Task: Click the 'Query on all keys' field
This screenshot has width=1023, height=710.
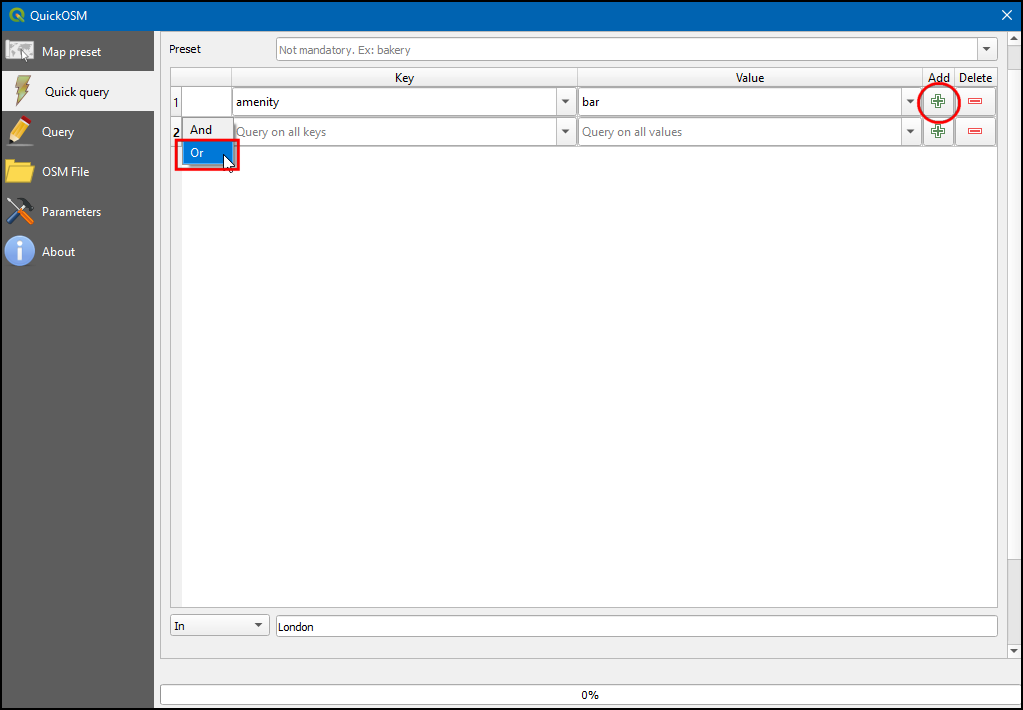Action: pyautogui.click(x=394, y=132)
